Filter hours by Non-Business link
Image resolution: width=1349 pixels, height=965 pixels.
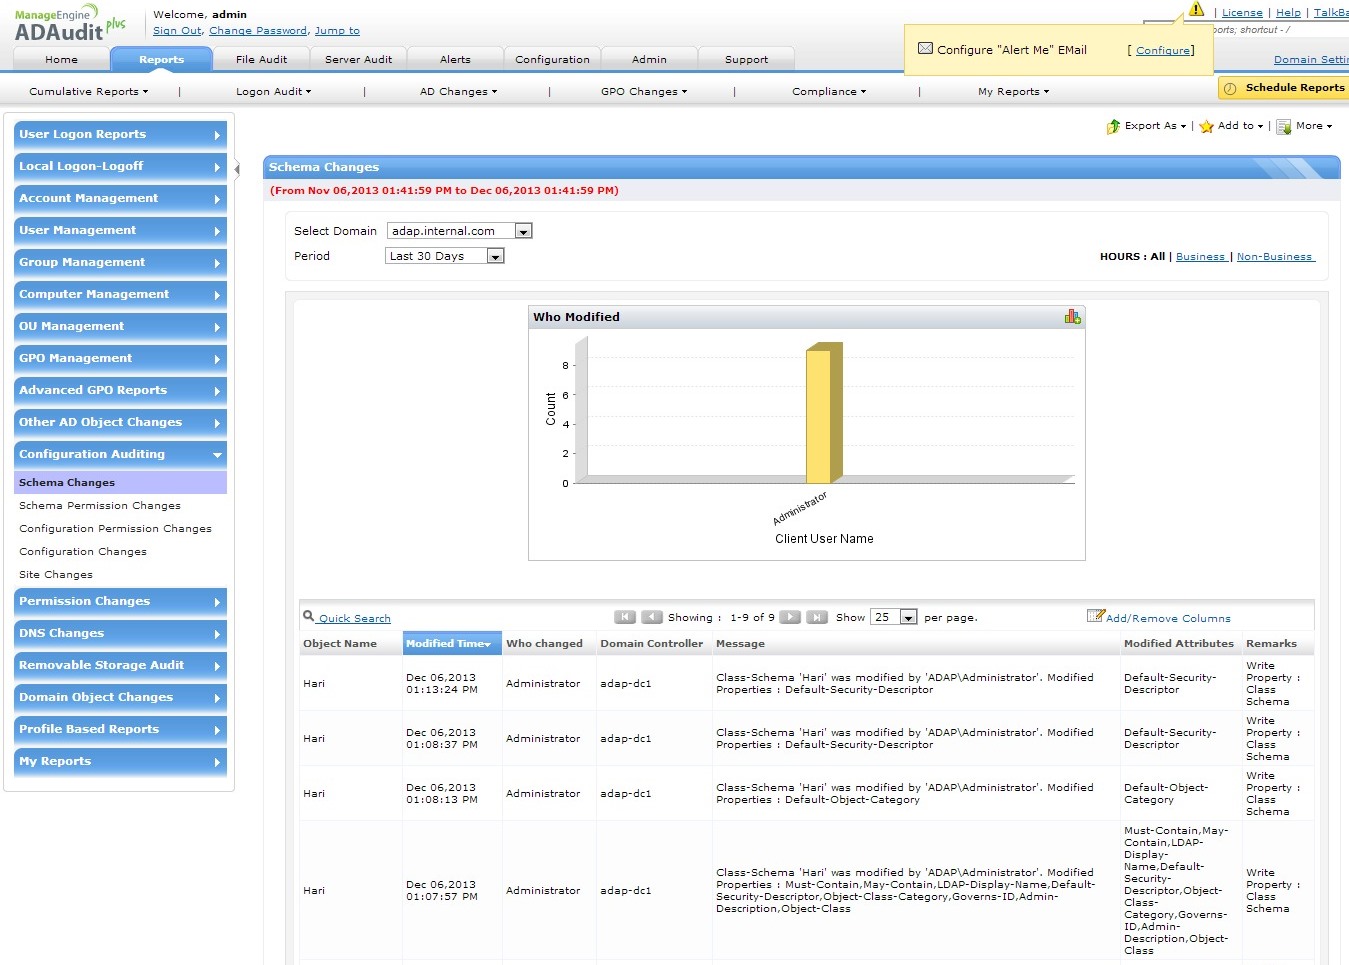[1274, 257]
